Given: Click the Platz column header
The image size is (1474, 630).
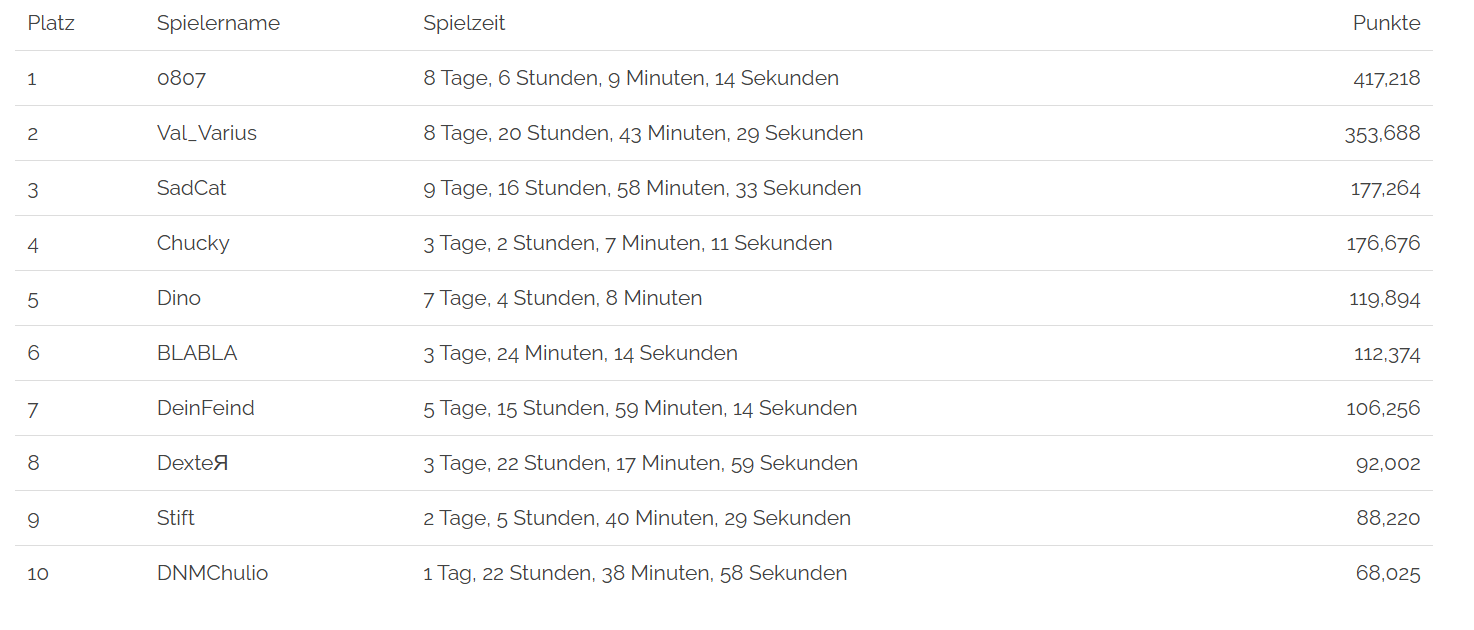Looking at the screenshot, I should [51, 24].
